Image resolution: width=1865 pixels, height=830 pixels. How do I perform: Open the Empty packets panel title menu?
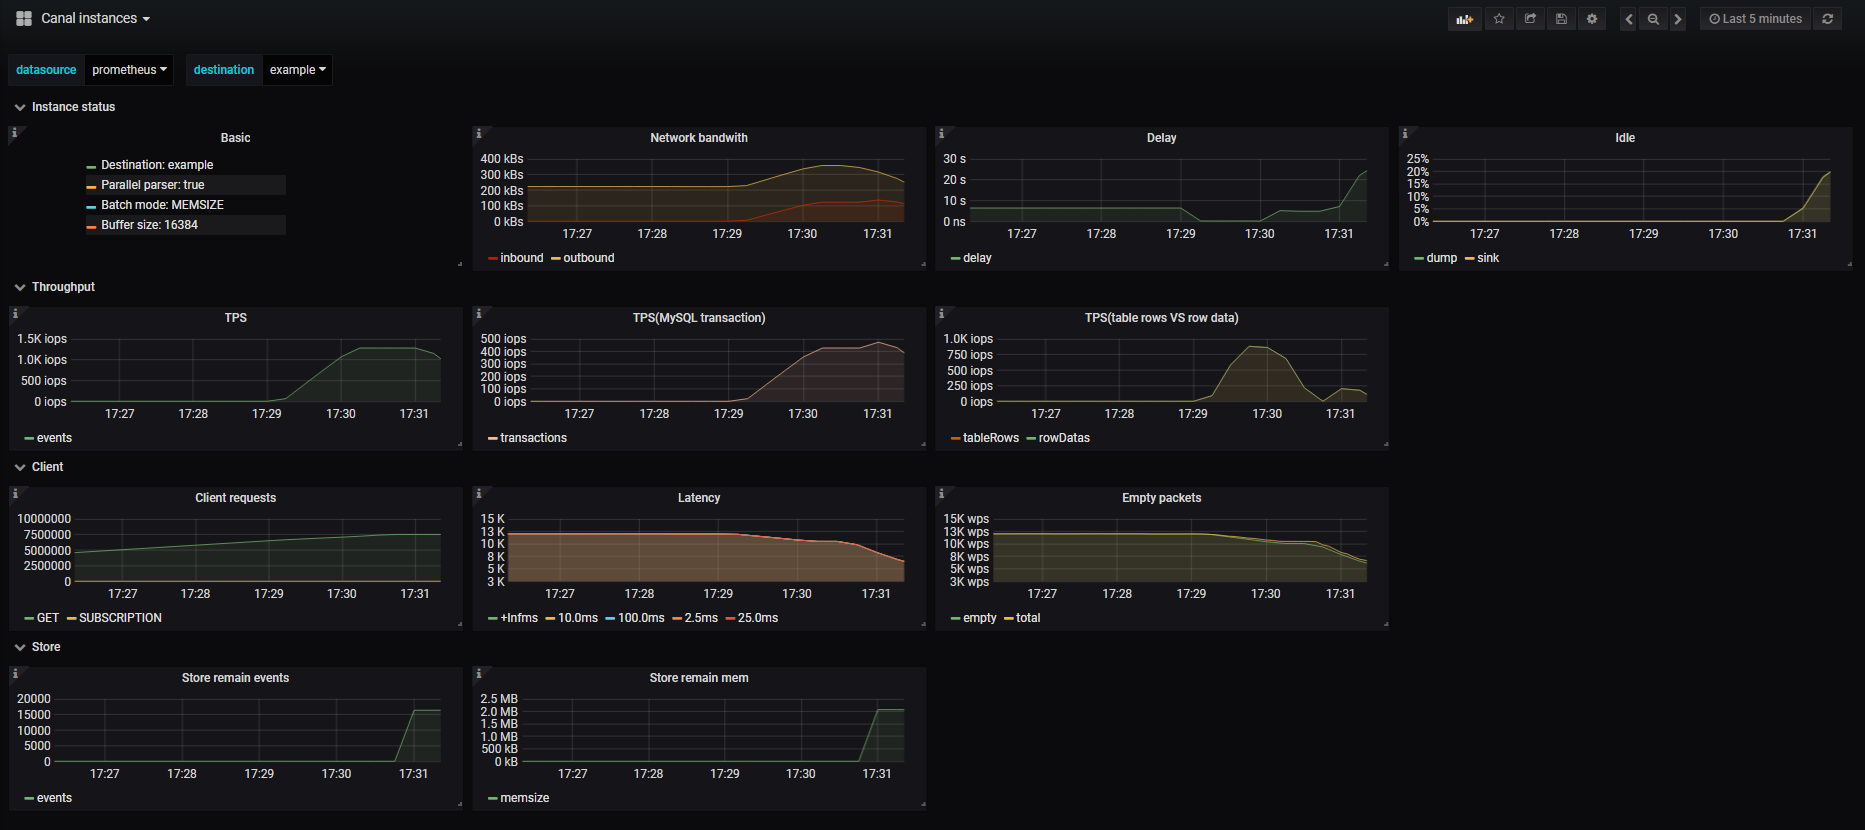[x=1162, y=498]
